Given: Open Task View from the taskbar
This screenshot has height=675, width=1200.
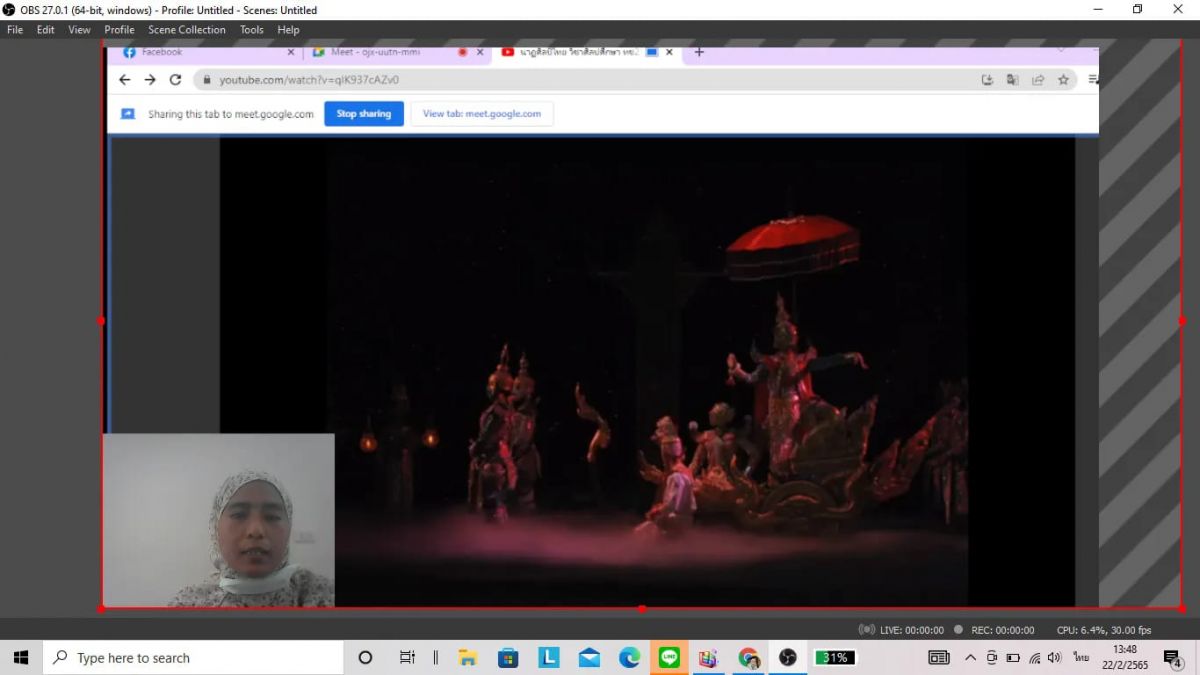Looking at the screenshot, I should pos(407,657).
